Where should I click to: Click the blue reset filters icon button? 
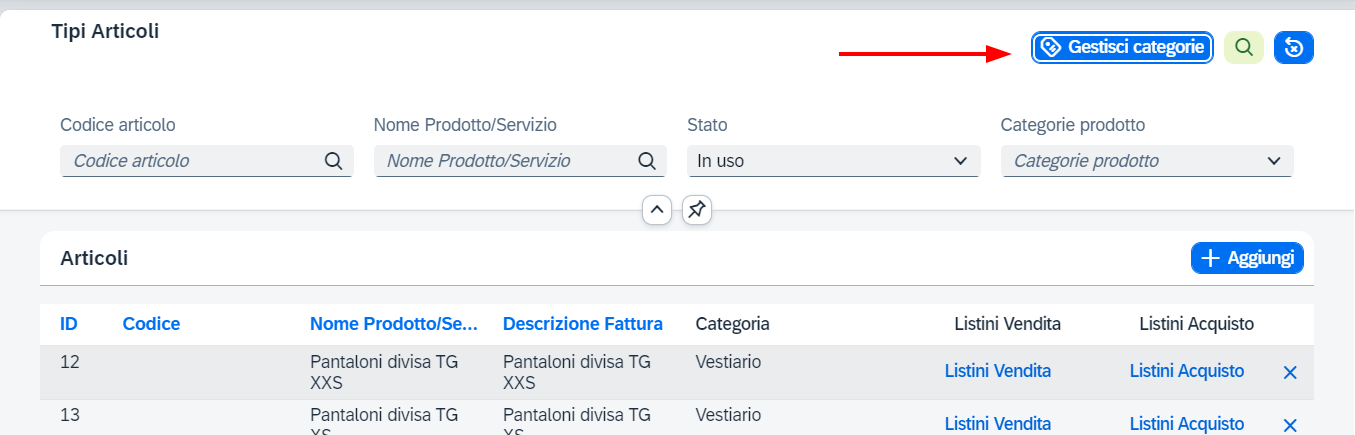1294,47
